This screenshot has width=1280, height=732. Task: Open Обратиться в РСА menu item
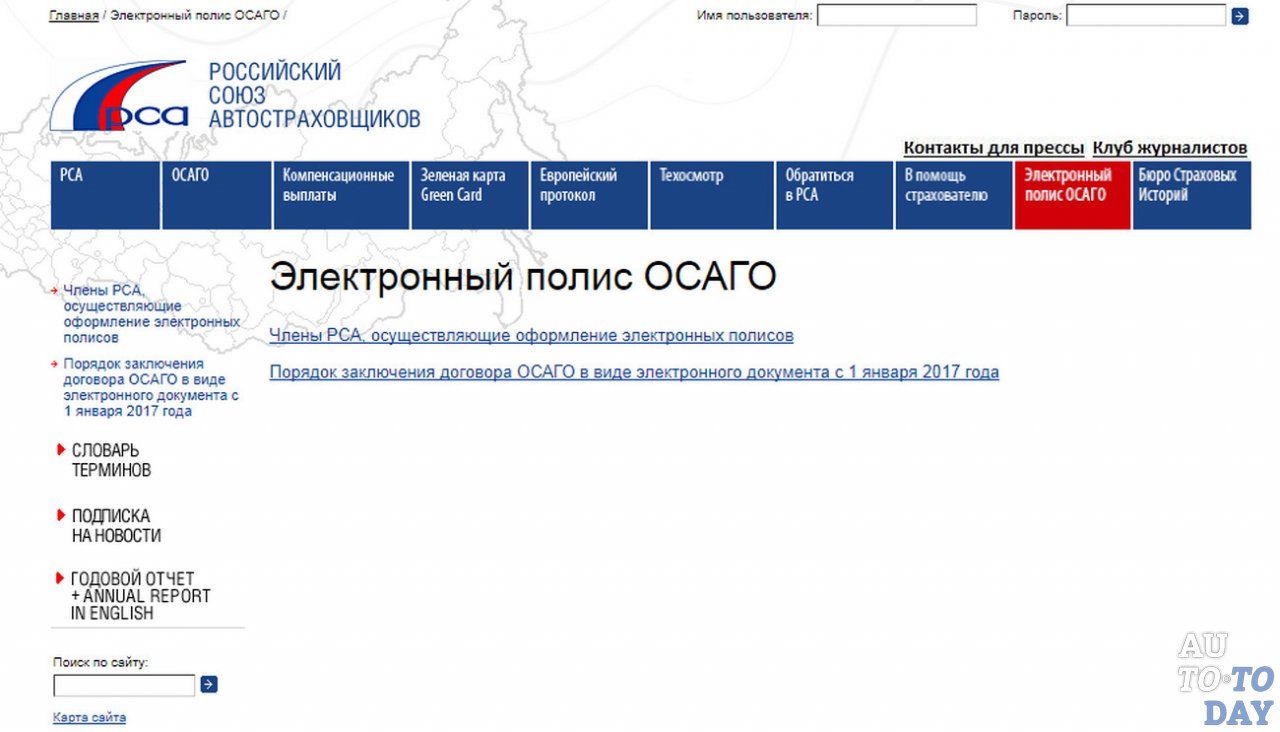click(x=835, y=196)
